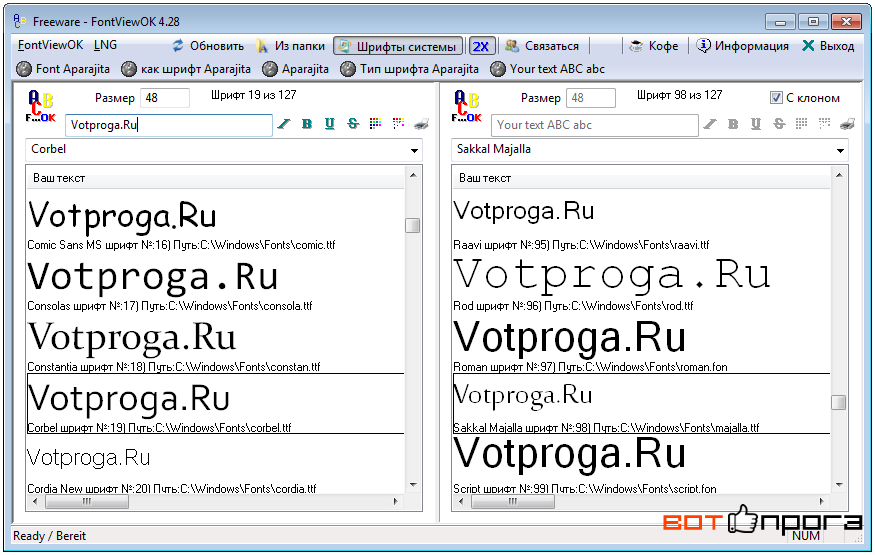
Task: Click right list vertical scrollbar down arrow
Action: click(839, 485)
